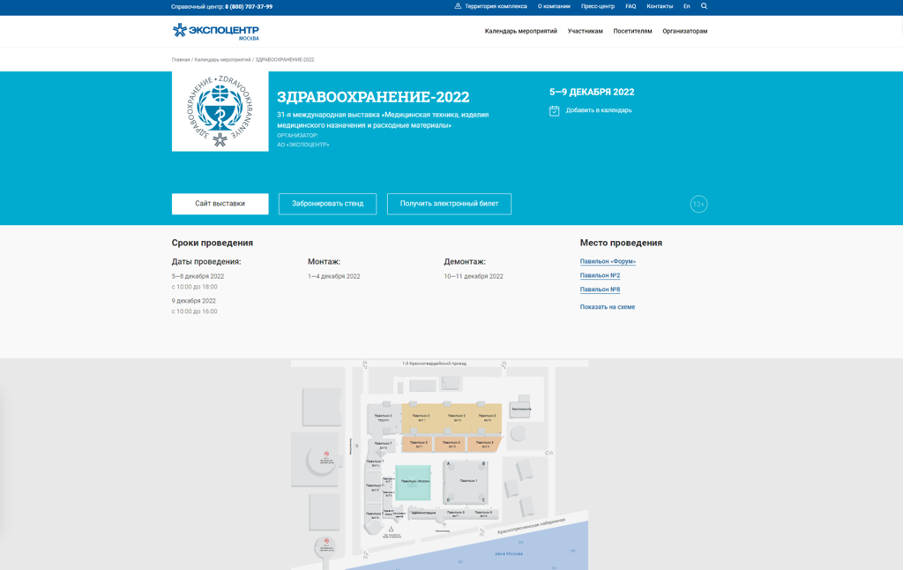Screen dimensions: 904x570
Task: Open the Организаторам menu item
Action: tap(685, 31)
